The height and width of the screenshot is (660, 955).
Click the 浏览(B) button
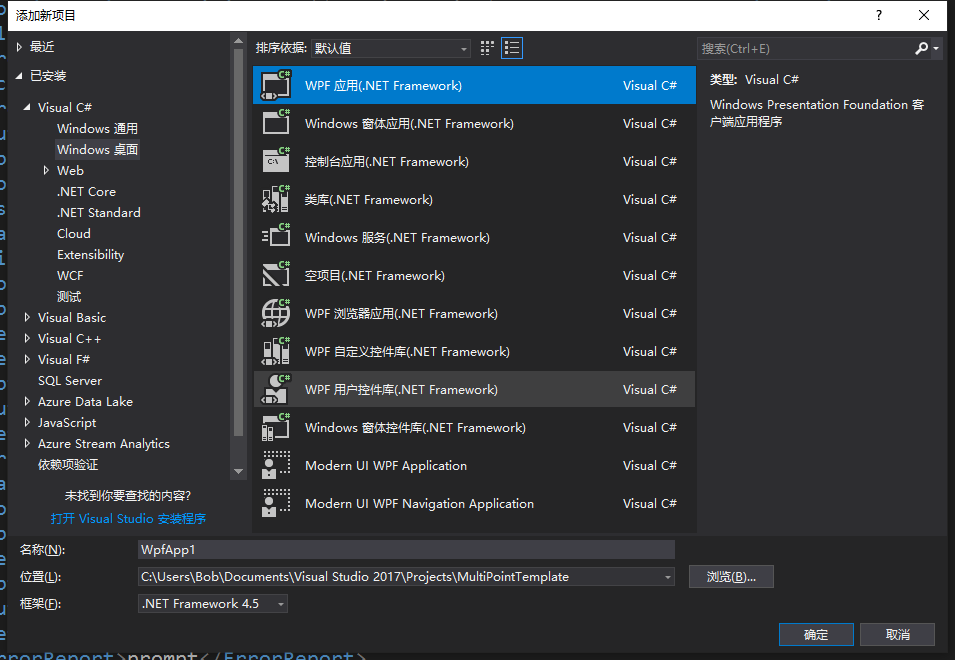(731, 576)
